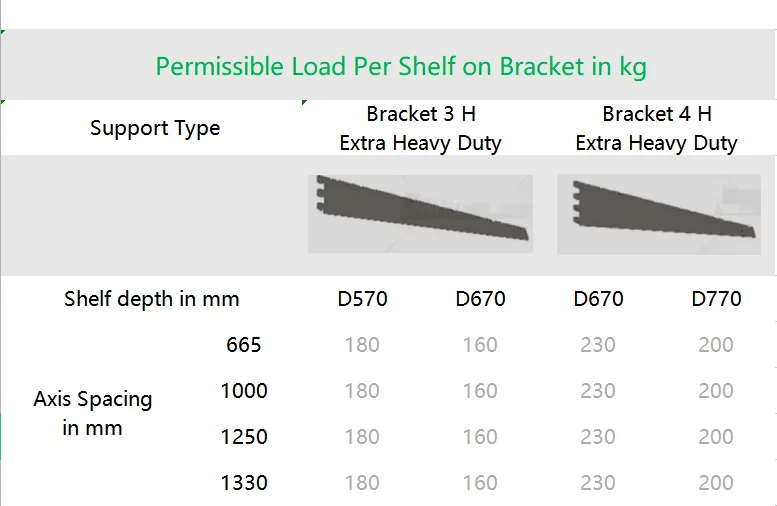Click the 180 value in the 665 row
The image size is (777, 506).
(362, 345)
